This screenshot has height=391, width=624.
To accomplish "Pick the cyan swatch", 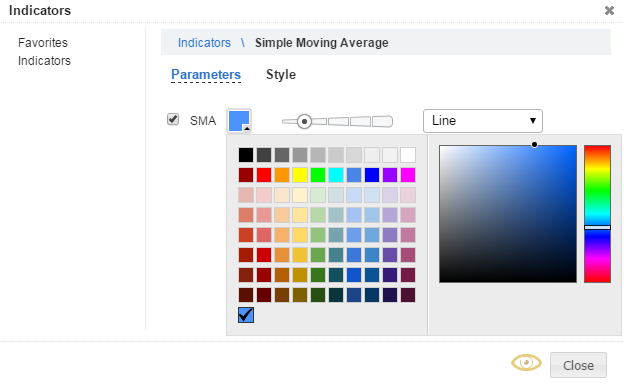I will pos(336,175).
